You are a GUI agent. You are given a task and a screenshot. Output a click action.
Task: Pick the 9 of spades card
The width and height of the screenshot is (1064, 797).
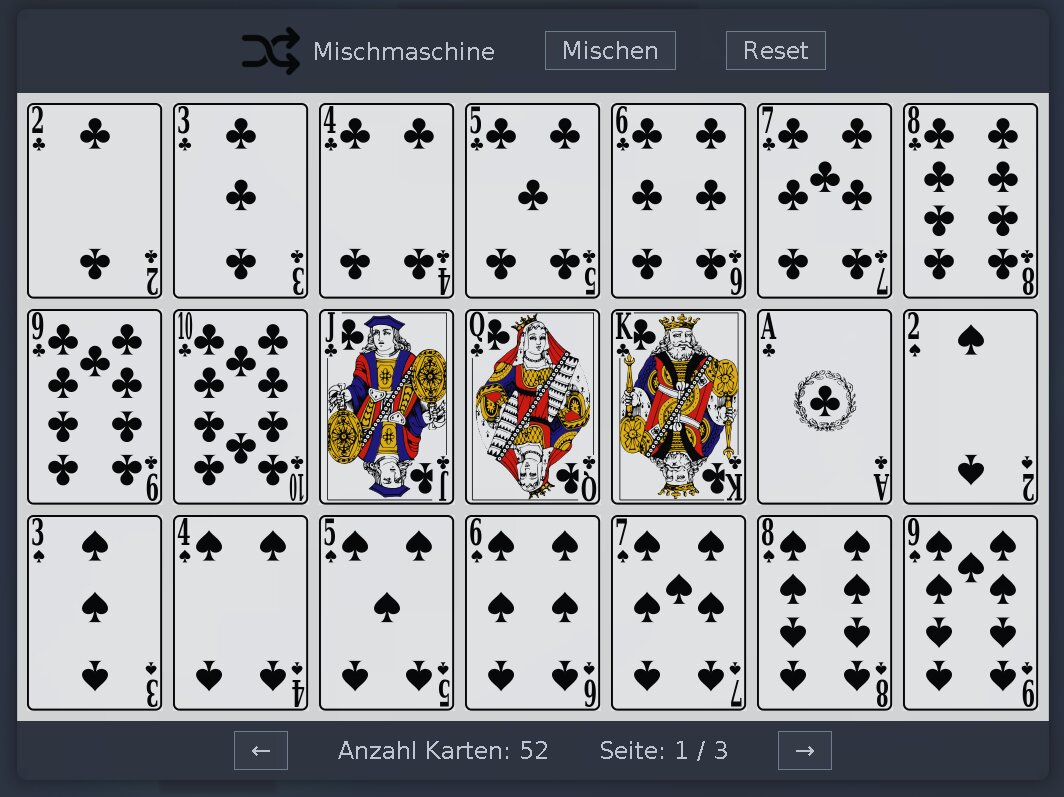970,613
